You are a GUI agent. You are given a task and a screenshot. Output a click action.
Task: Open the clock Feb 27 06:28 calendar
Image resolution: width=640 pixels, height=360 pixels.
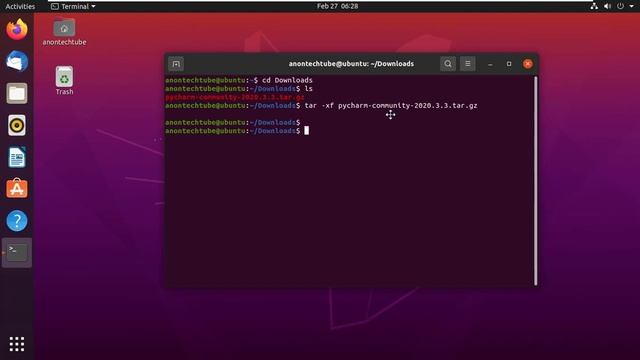338,6
